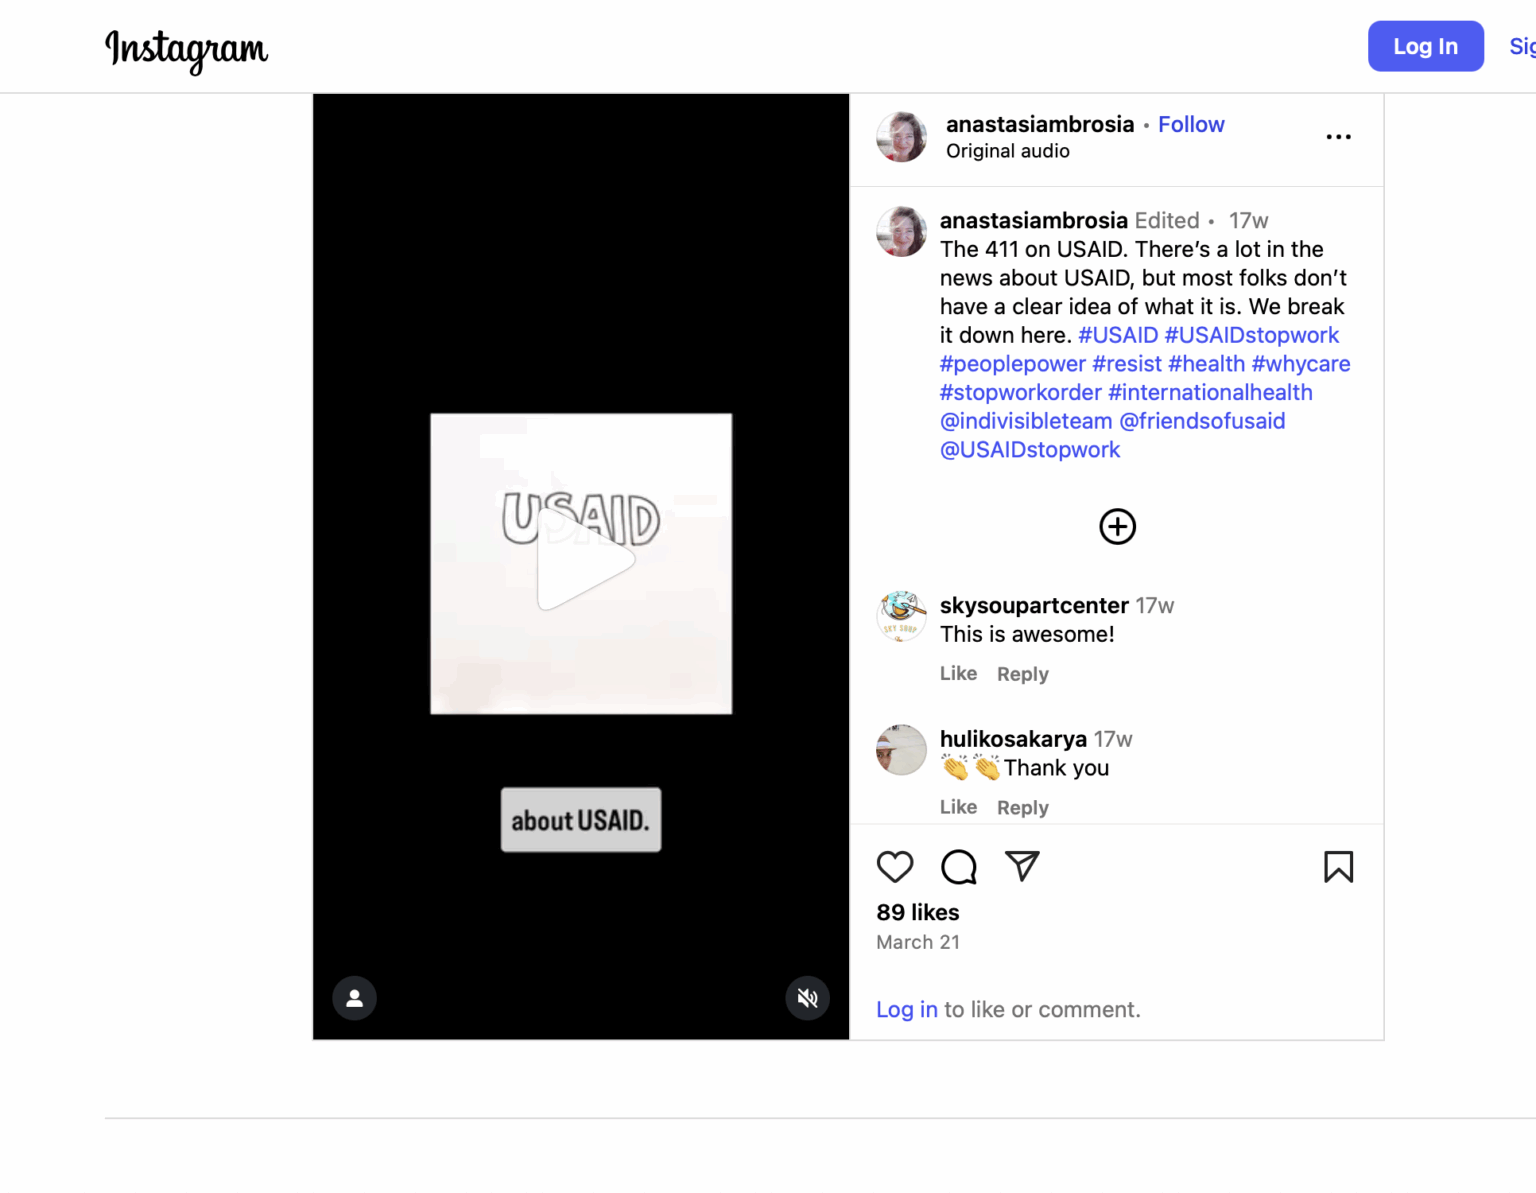Visit the @friendsofusaid mention

1202,421
